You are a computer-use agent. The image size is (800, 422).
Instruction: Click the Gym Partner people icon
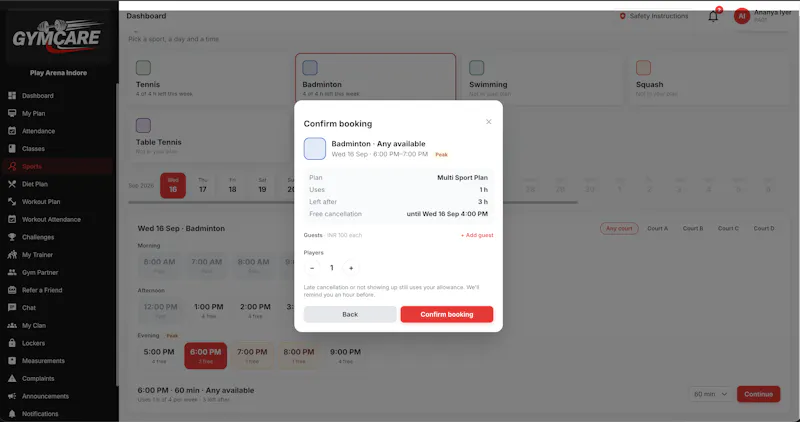pyautogui.click(x=12, y=272)
